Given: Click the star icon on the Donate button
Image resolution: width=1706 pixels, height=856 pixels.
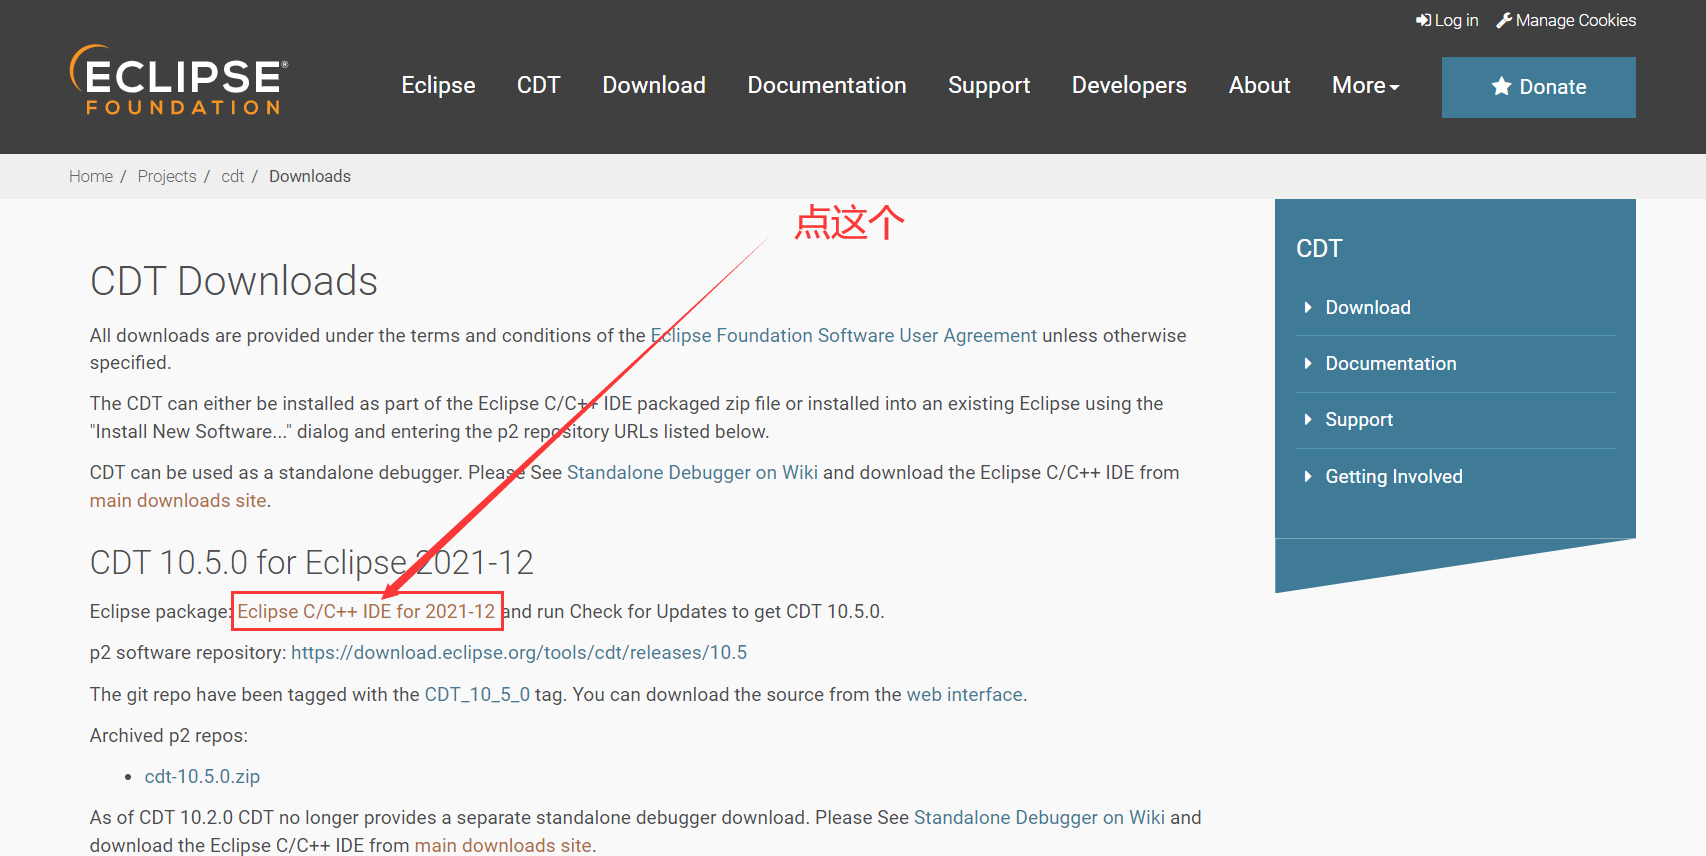Looking at the screenshot, I should pyautogui.click(x=1501, y=87).
